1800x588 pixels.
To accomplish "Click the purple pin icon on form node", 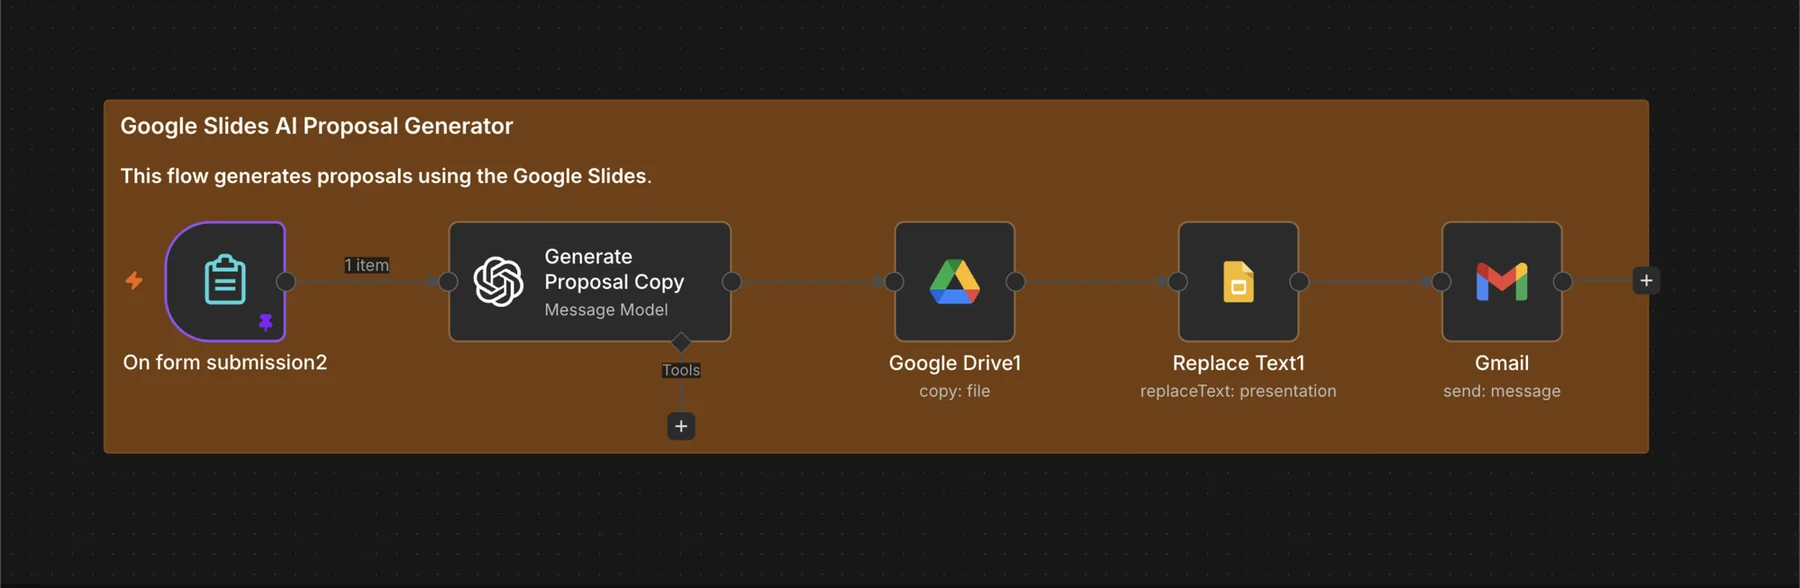I will coord(266,322).
